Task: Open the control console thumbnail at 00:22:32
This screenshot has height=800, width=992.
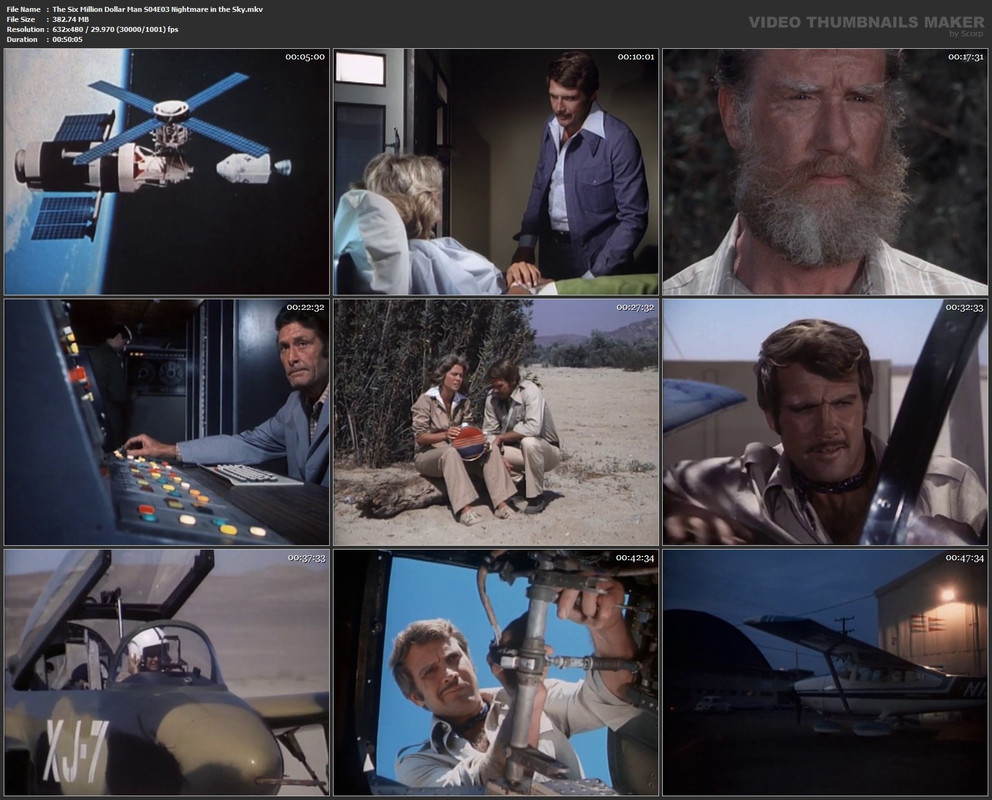Action: [x=166, y=422]
